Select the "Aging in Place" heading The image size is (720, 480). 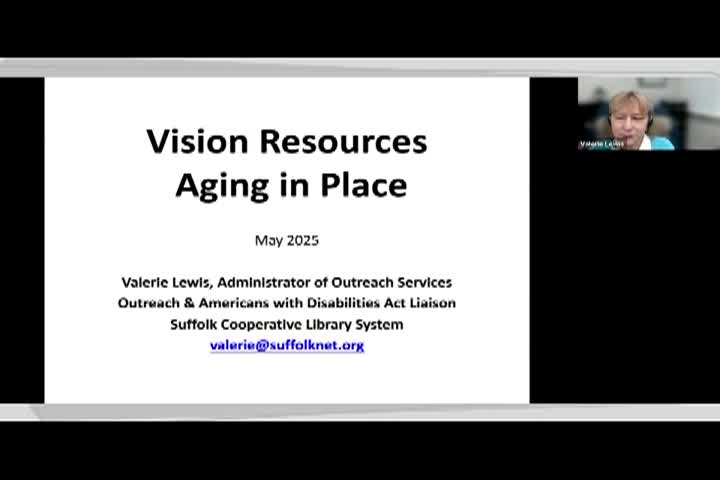pos(291,186)
